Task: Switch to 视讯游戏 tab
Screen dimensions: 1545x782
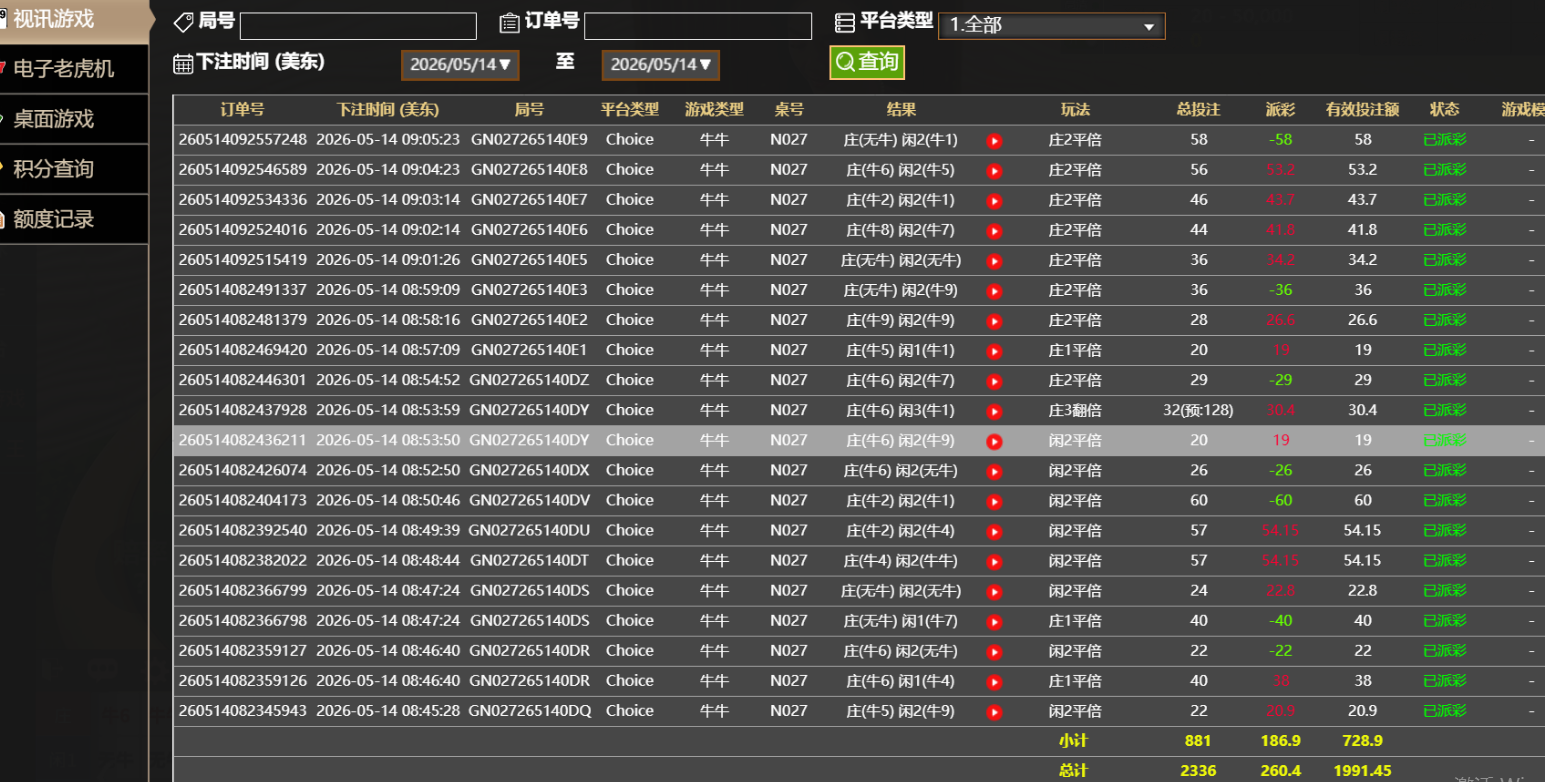Action: (72, 19)
